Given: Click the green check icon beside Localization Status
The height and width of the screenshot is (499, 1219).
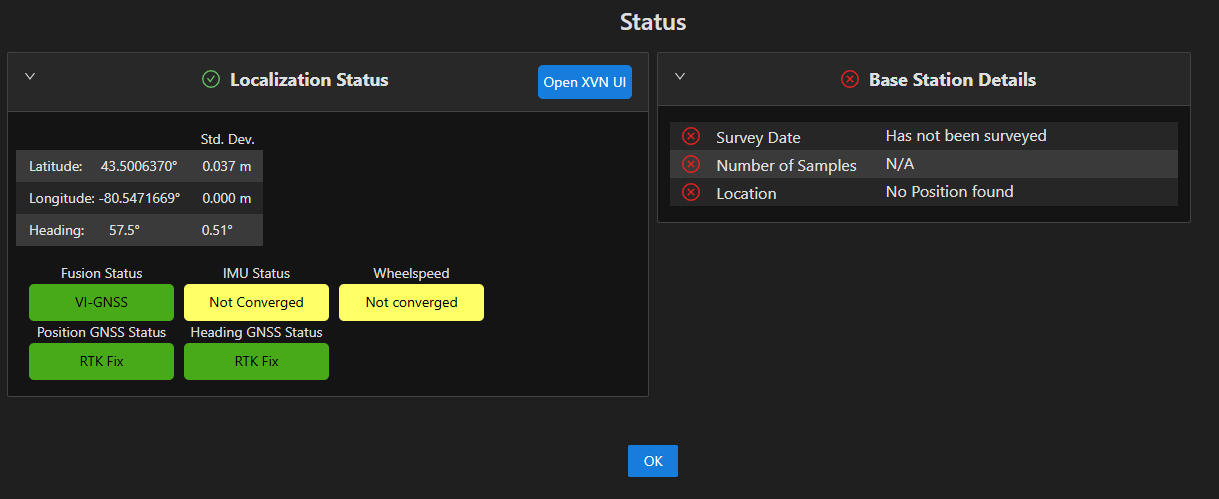Looking at the screenshot, I should [211, 79].
